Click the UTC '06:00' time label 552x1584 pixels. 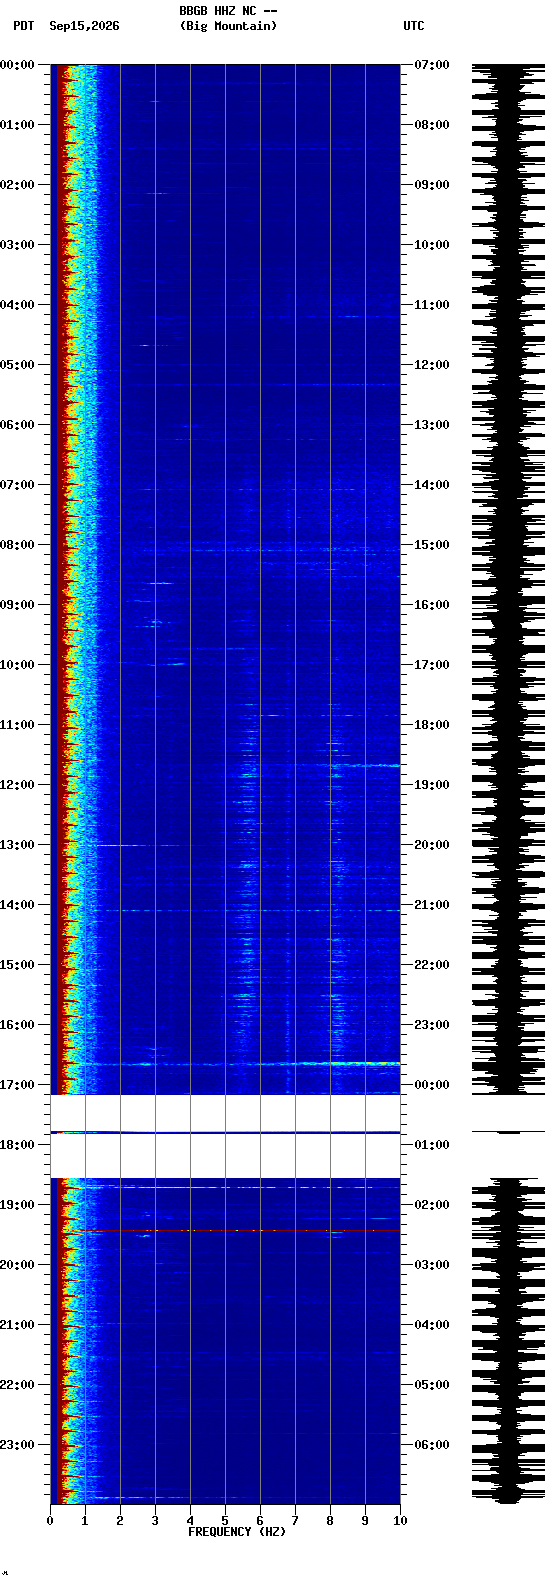tap(431, 1445)
